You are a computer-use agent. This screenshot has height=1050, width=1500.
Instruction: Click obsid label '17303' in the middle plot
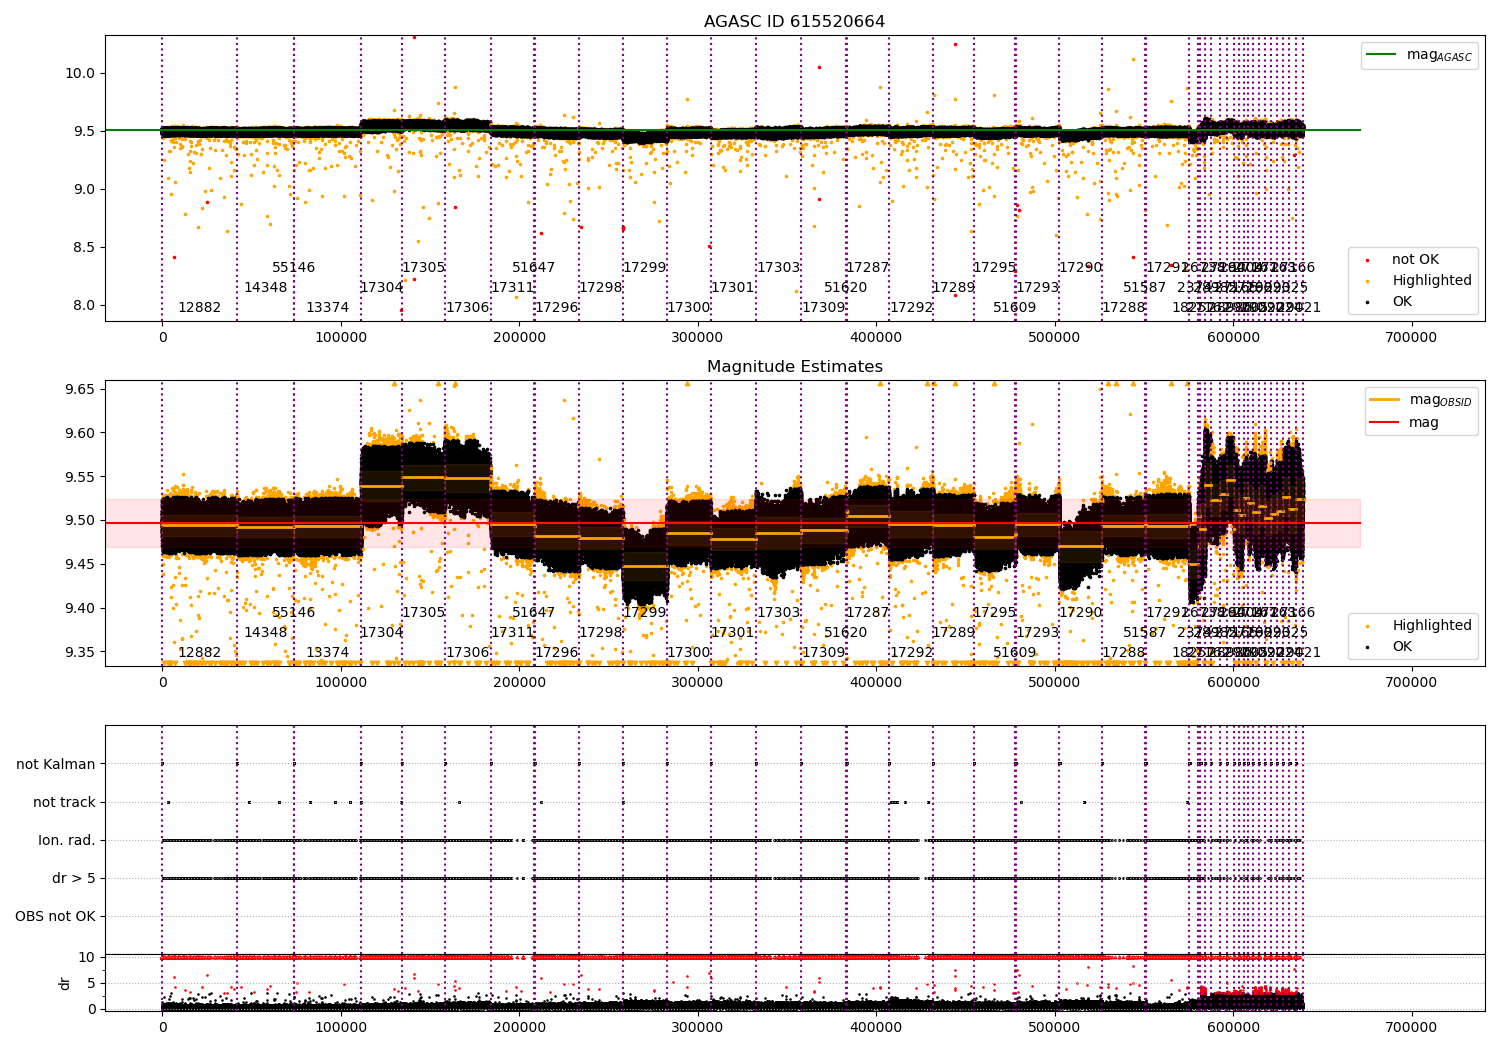coord(779,613)
